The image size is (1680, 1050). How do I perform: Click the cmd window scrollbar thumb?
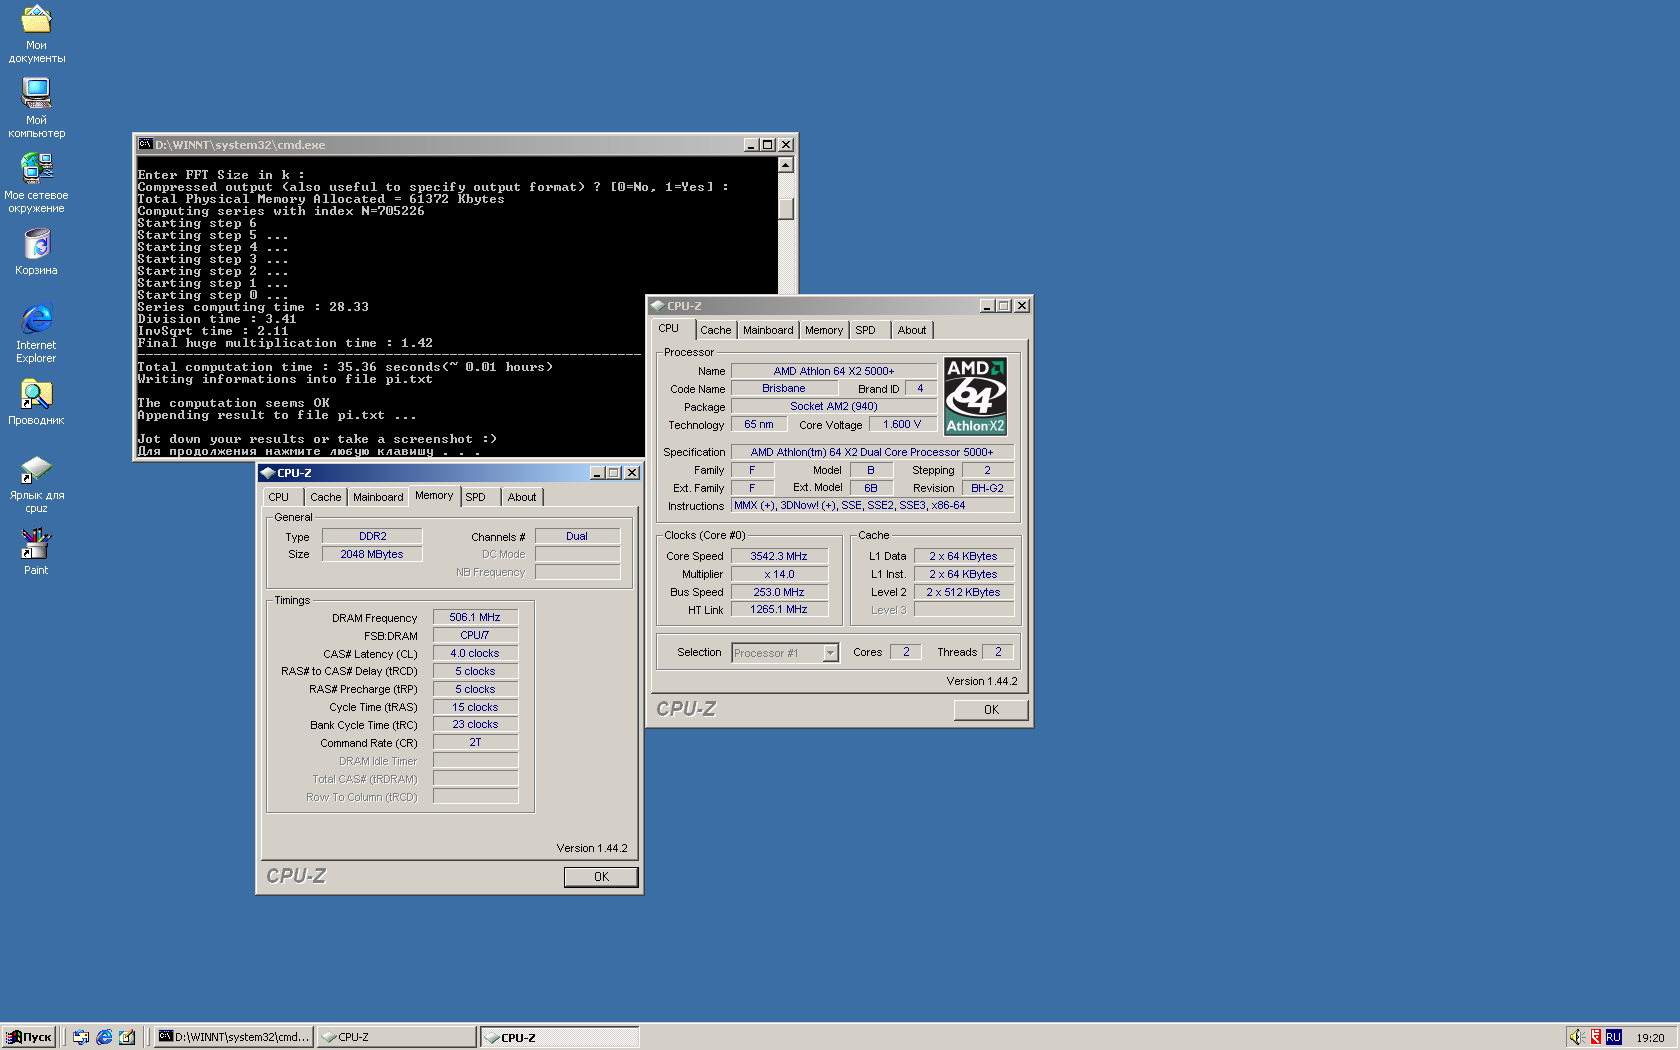786,208
